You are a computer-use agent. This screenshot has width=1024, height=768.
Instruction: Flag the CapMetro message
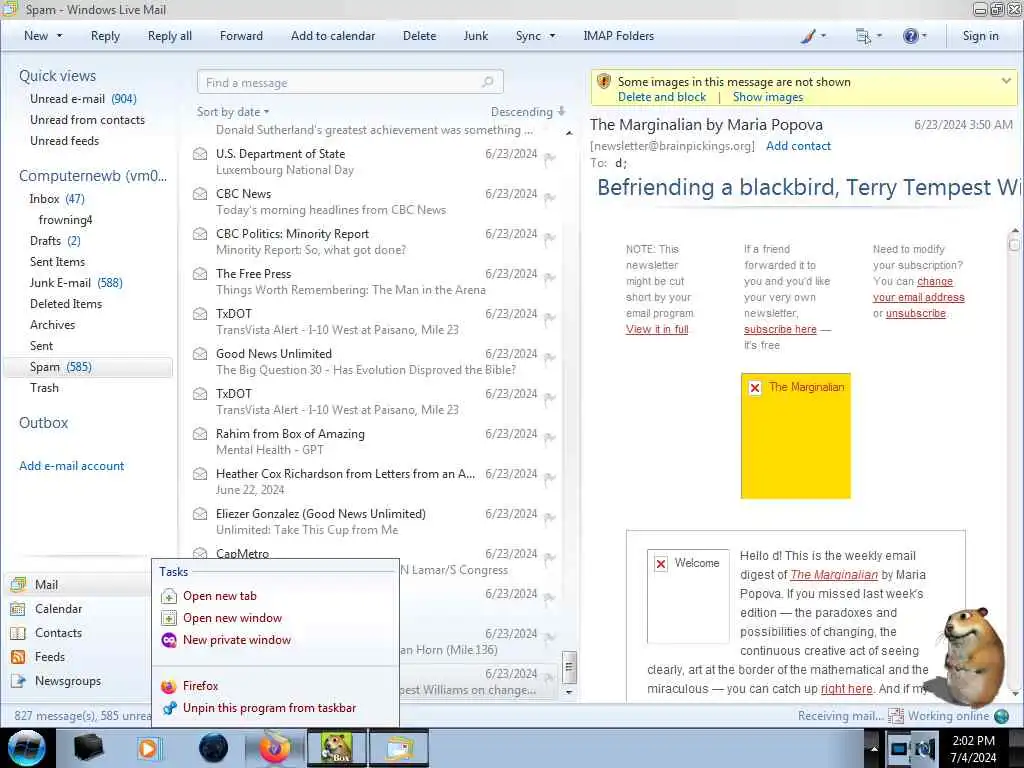(550, 557)
